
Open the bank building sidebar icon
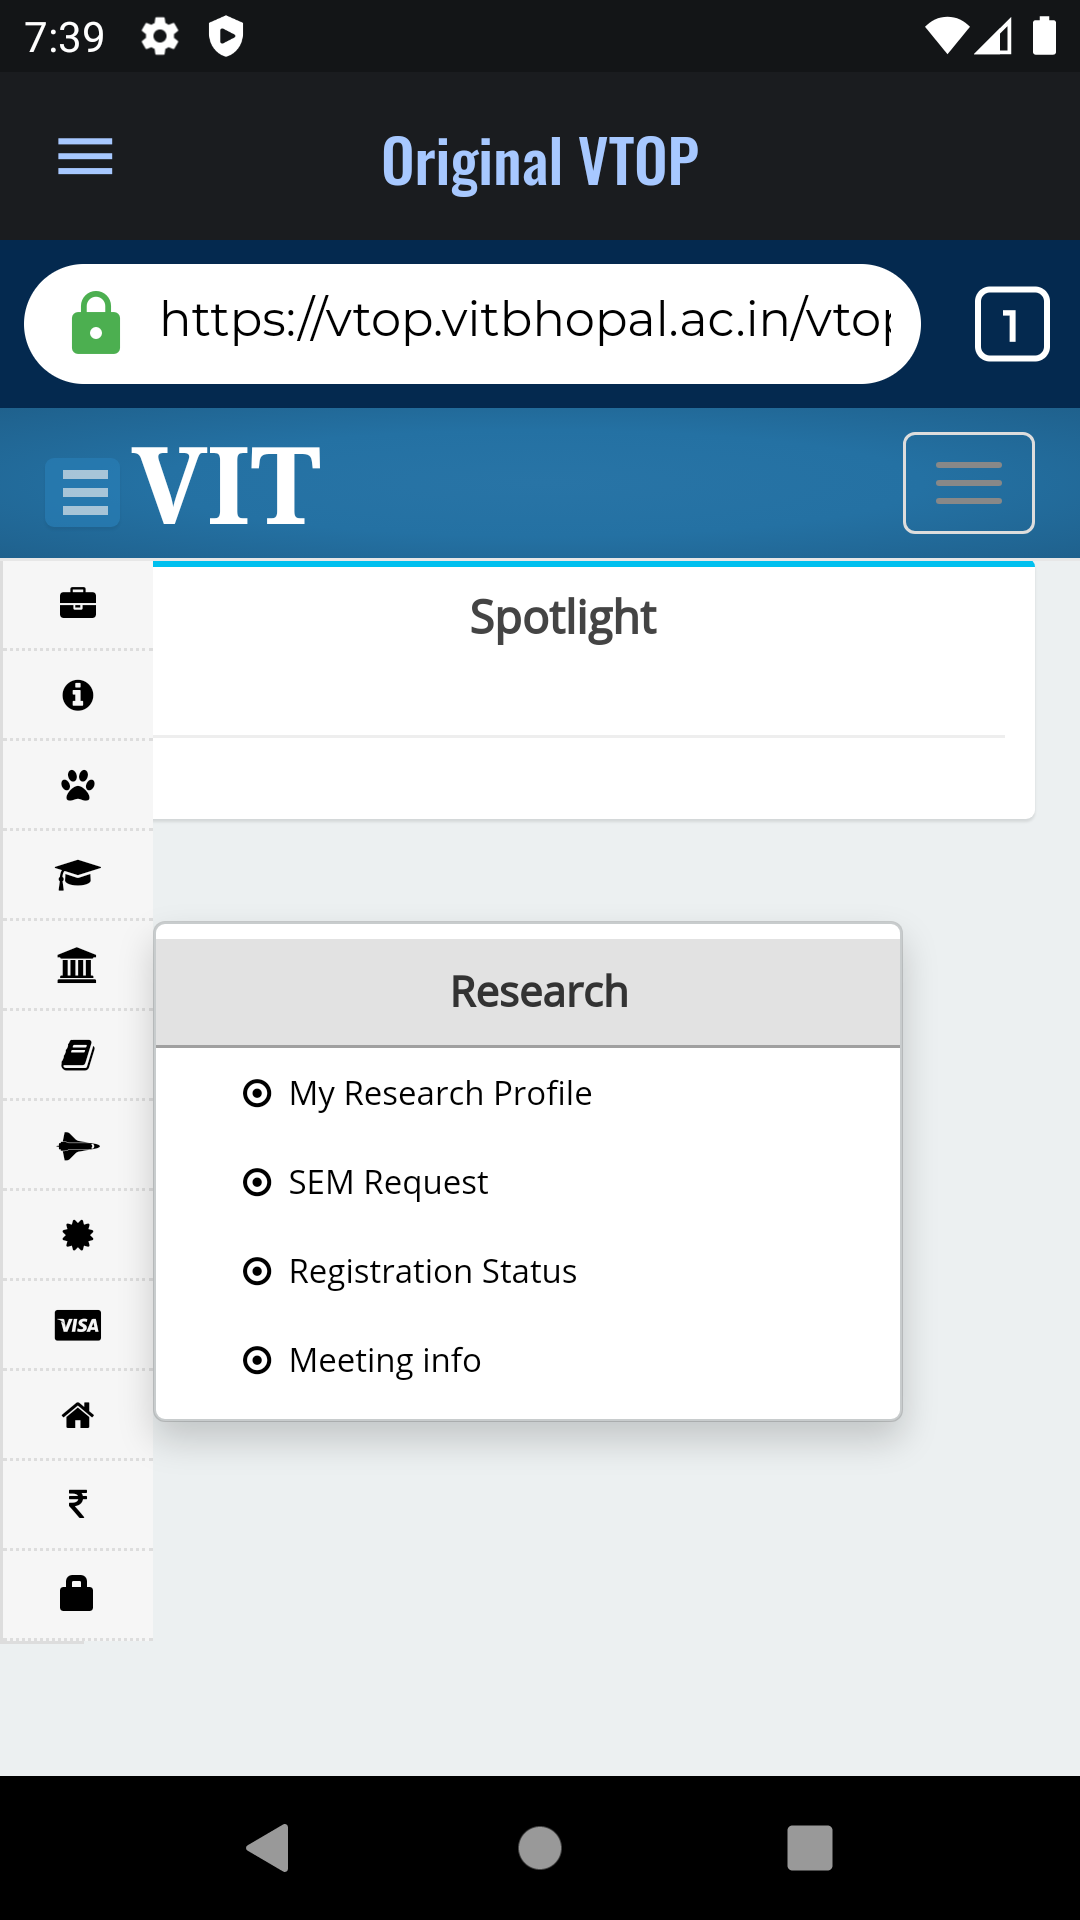78,964
